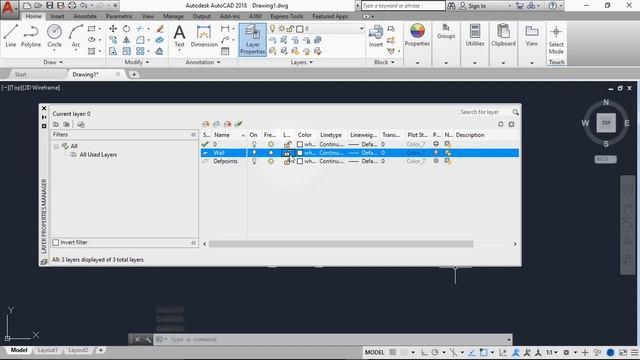Viewport: 640px width, 360px height.
Task: Toggle the Lock icon for layer 0
Action: coord(287,144)
